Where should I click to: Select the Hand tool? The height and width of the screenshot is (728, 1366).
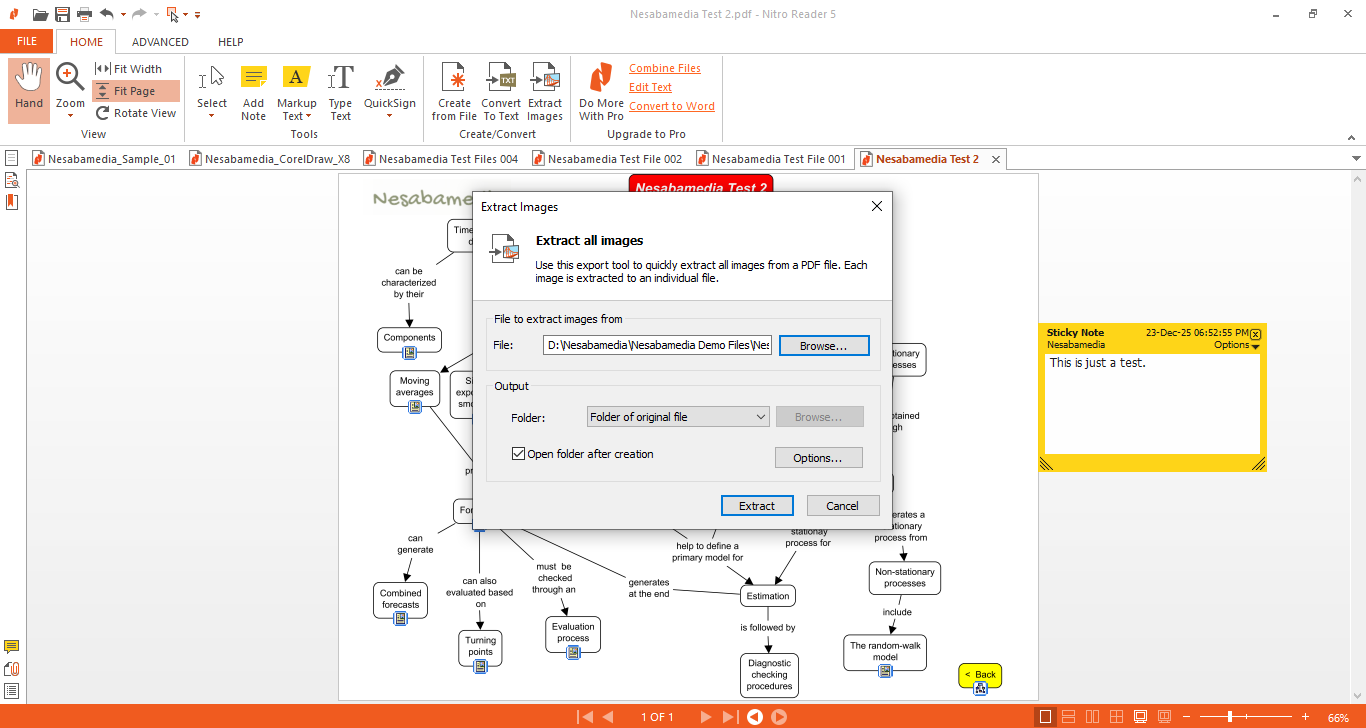(x=29, y=89)
